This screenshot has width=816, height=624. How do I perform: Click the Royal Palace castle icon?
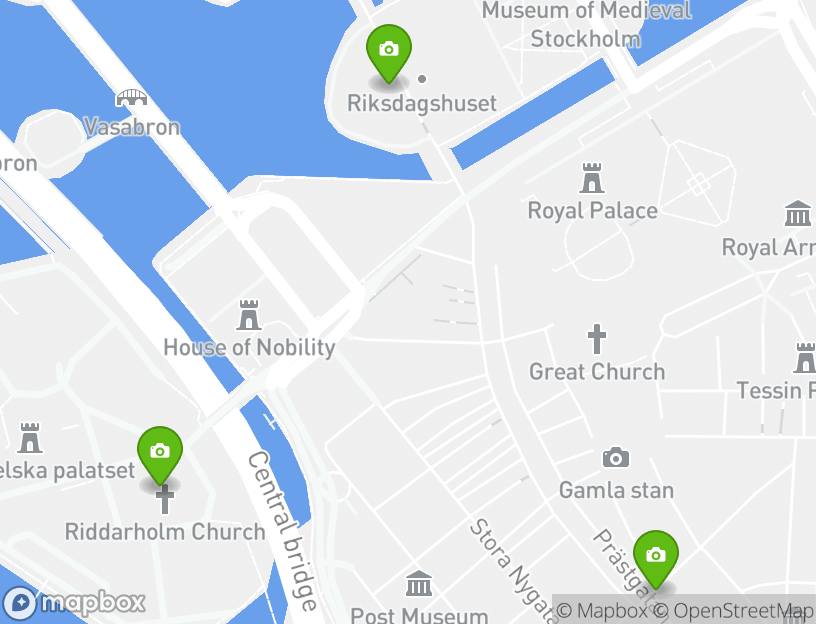pyautogui.click(x=592, y=177)
